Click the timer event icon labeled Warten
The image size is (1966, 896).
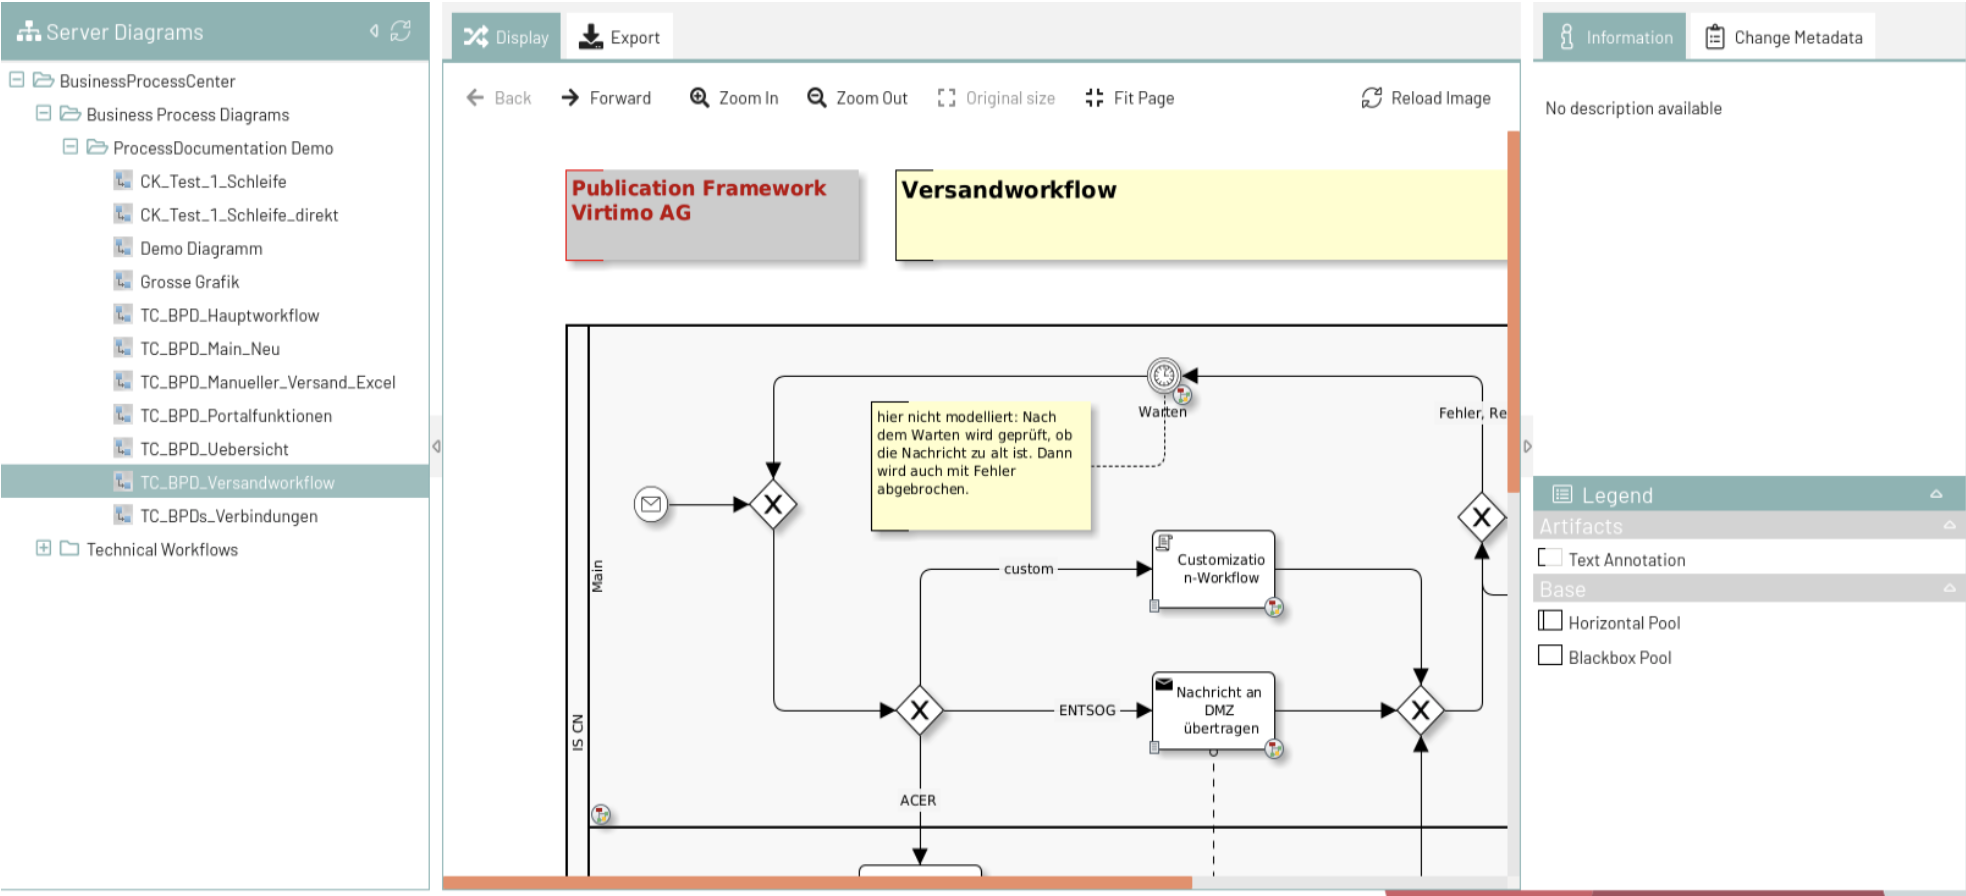(1163, 376)
